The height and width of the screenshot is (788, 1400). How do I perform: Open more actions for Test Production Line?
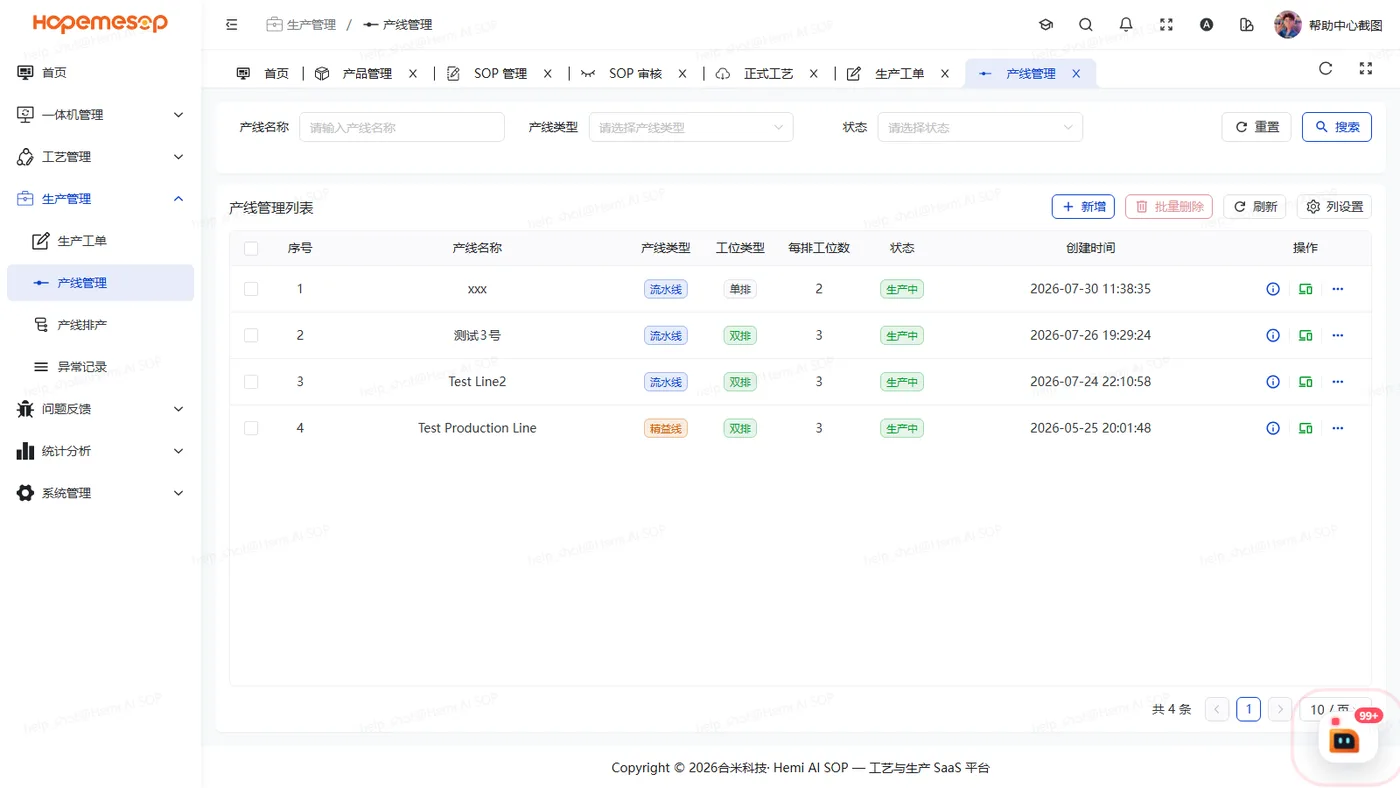(1338, 428)
